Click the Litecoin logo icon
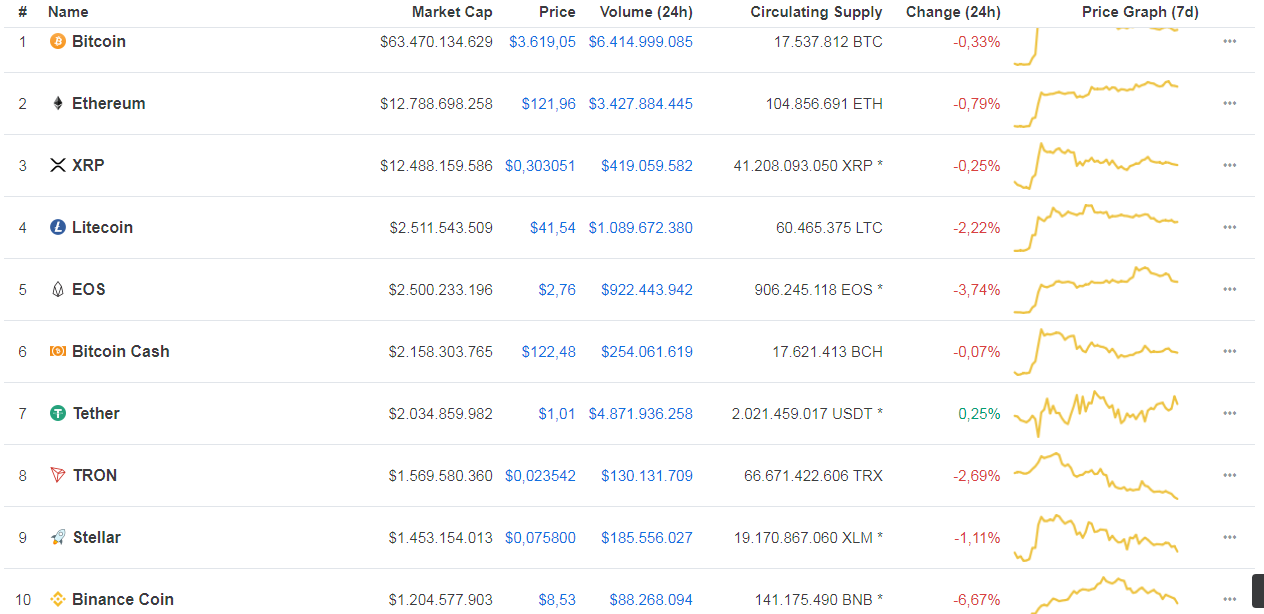The height and width of the screenshot is (614, 1264). click(58, 227)
